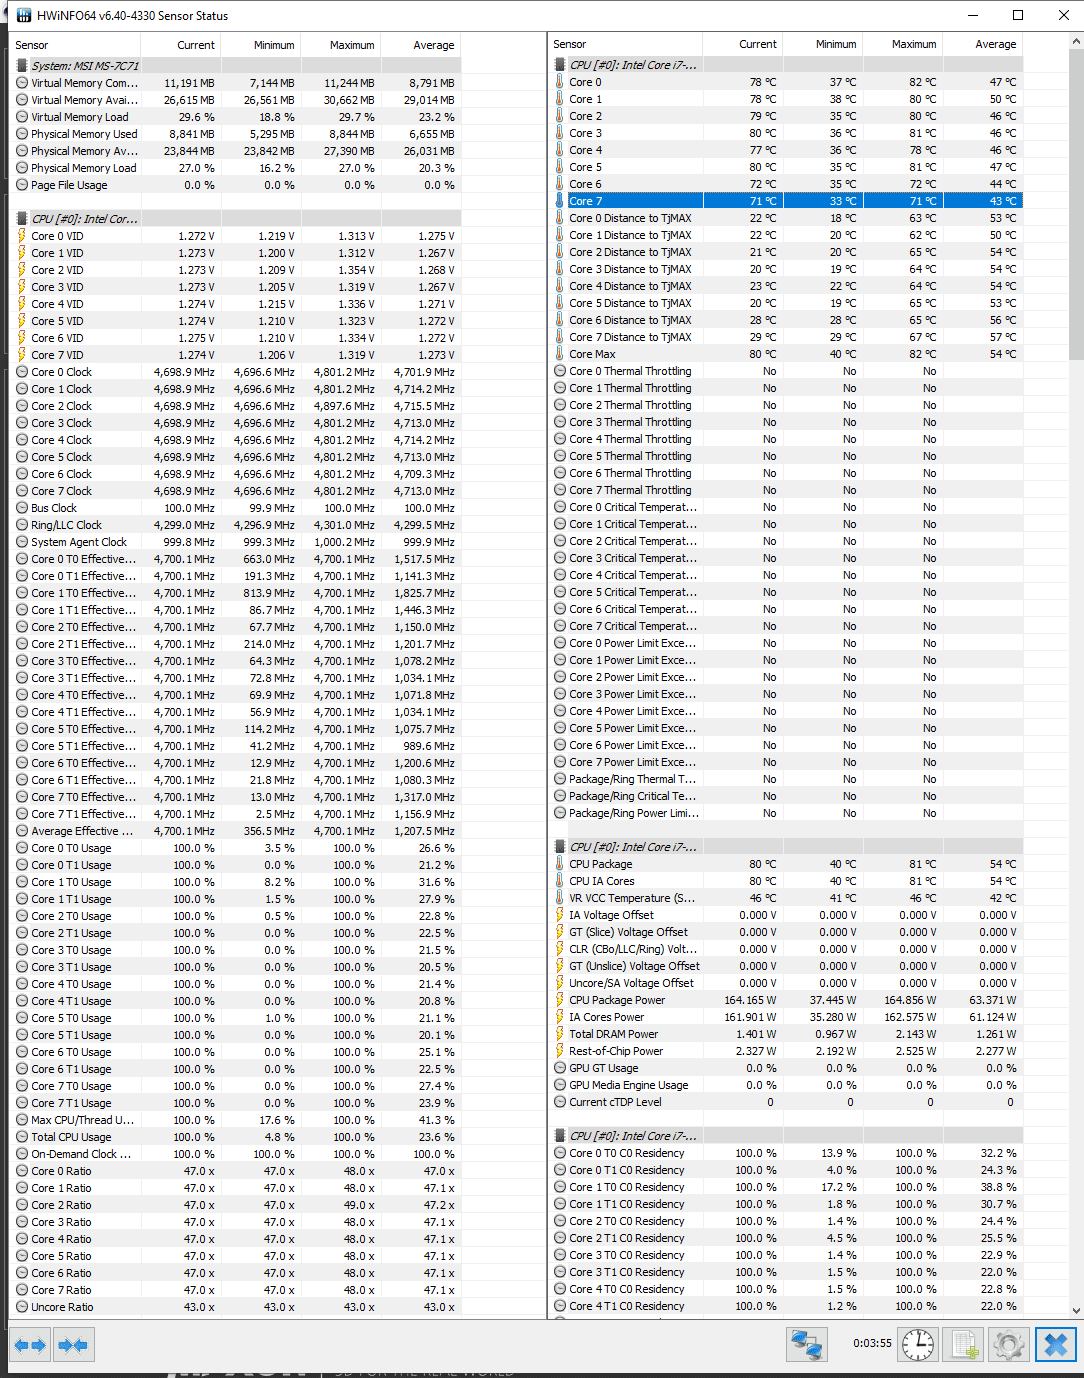This screenshot has height=1378, width=1084.
Task: Select Core 4 T1 Usage row
Action: [x=236, y=1001]
